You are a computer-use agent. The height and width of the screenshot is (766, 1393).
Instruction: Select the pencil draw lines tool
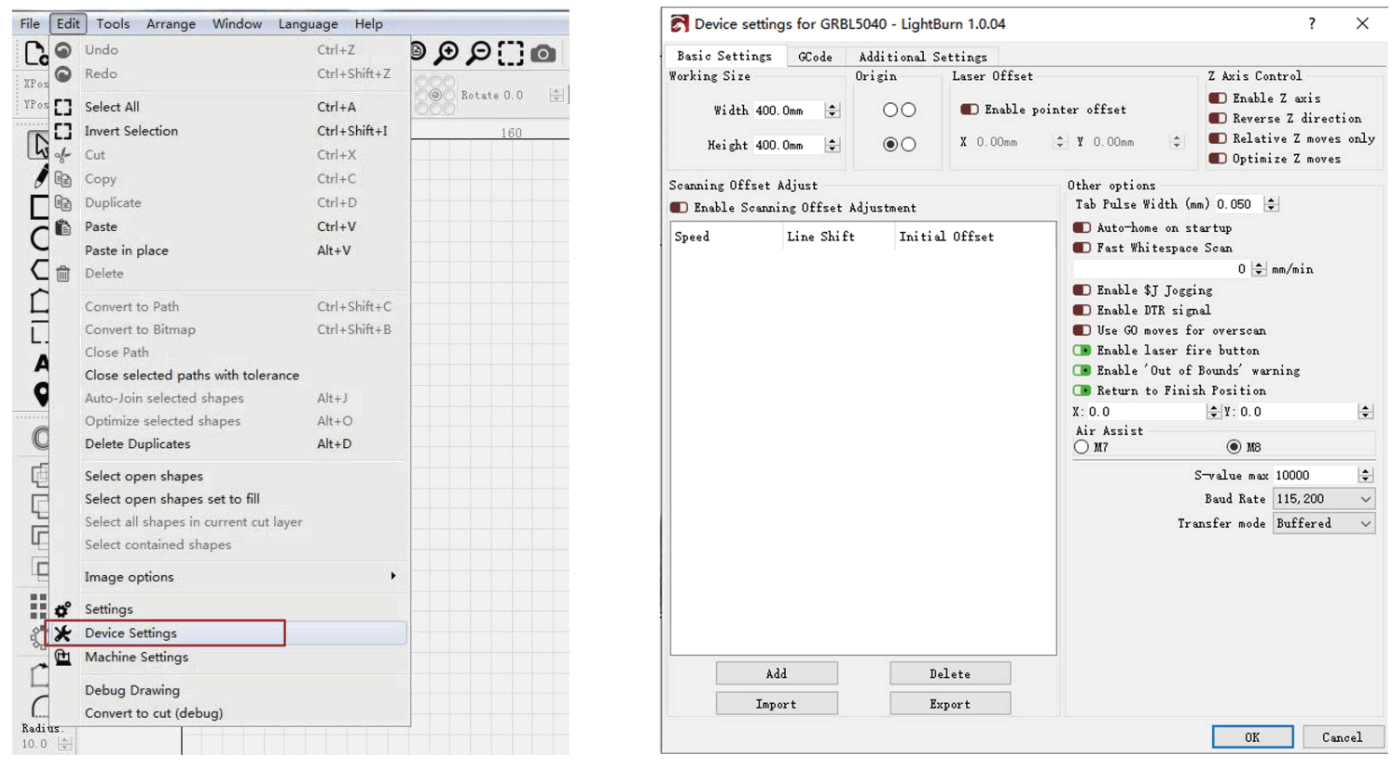click(40, 177)
